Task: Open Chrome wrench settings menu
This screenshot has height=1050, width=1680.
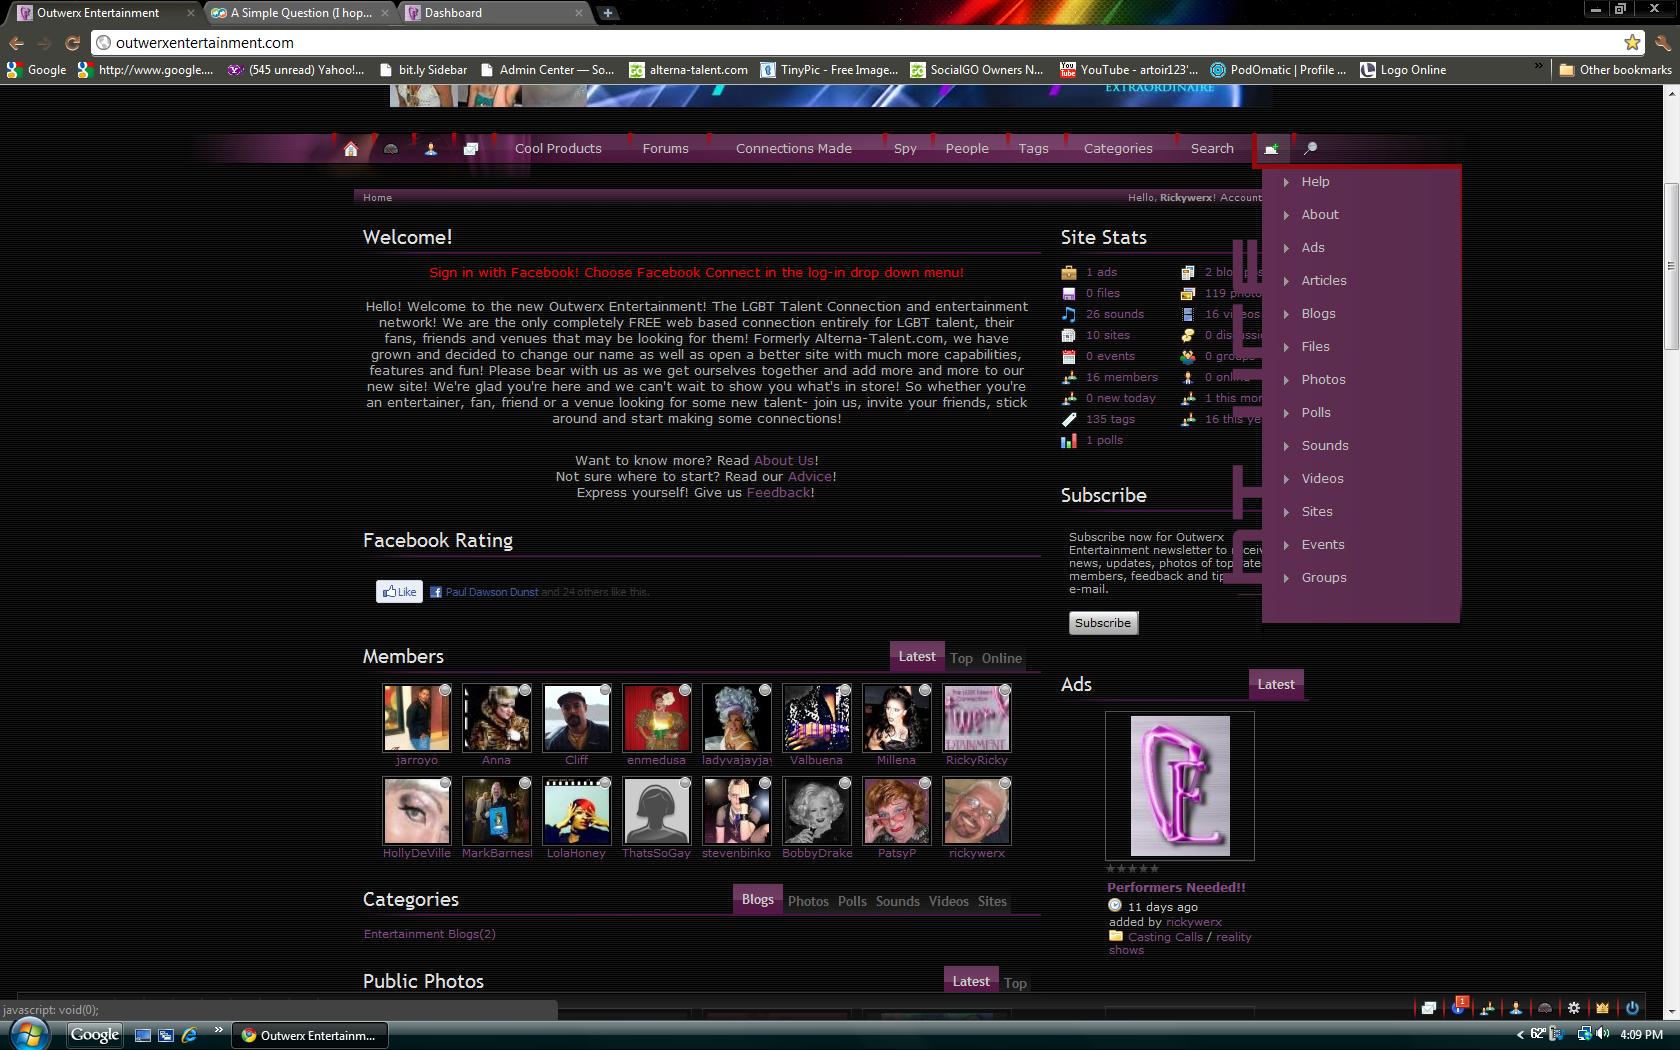Action: point(1662,43)
